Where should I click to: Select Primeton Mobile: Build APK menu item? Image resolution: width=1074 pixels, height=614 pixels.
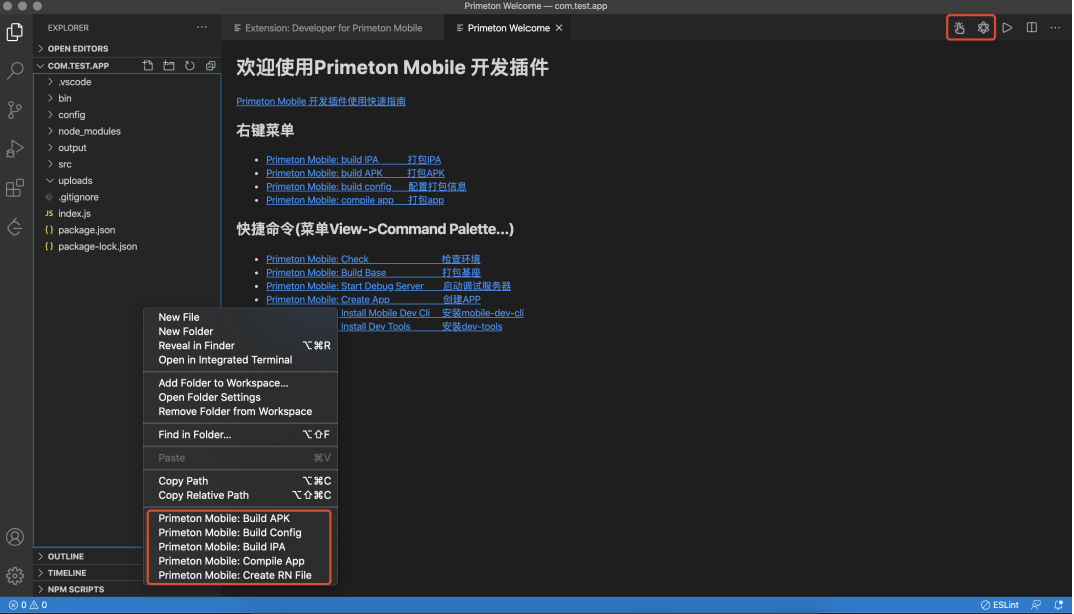coord(224,519)
